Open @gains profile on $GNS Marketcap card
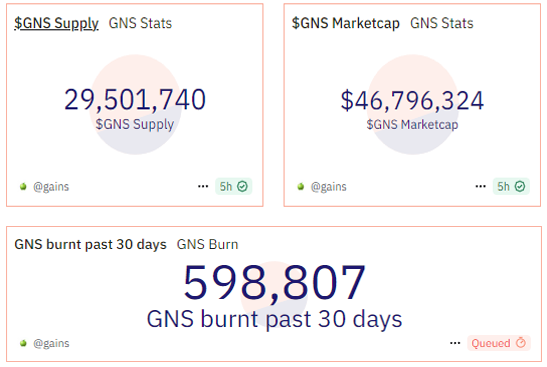 (329, 187)
